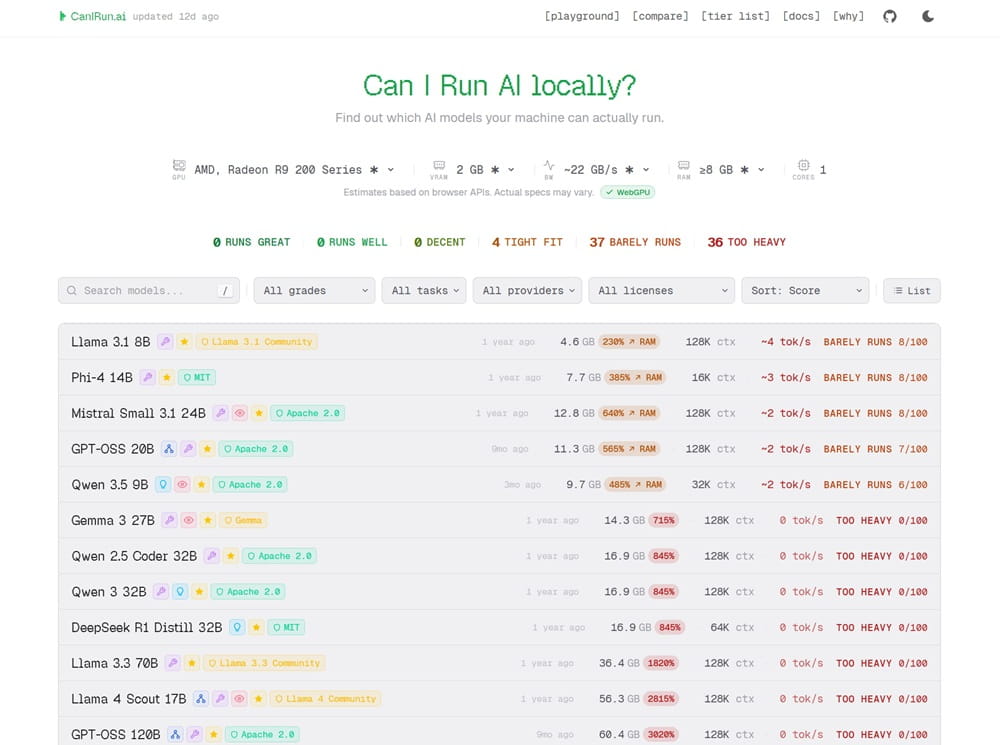Screen dimensions: 1000x745
Task: Click the GPU chip icon
Action: [x=179, y=165]
